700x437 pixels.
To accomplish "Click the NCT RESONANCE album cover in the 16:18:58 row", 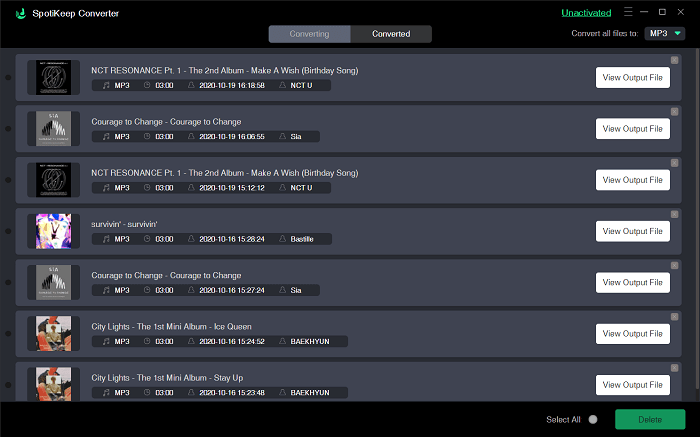I will click(x=54, y=78).
